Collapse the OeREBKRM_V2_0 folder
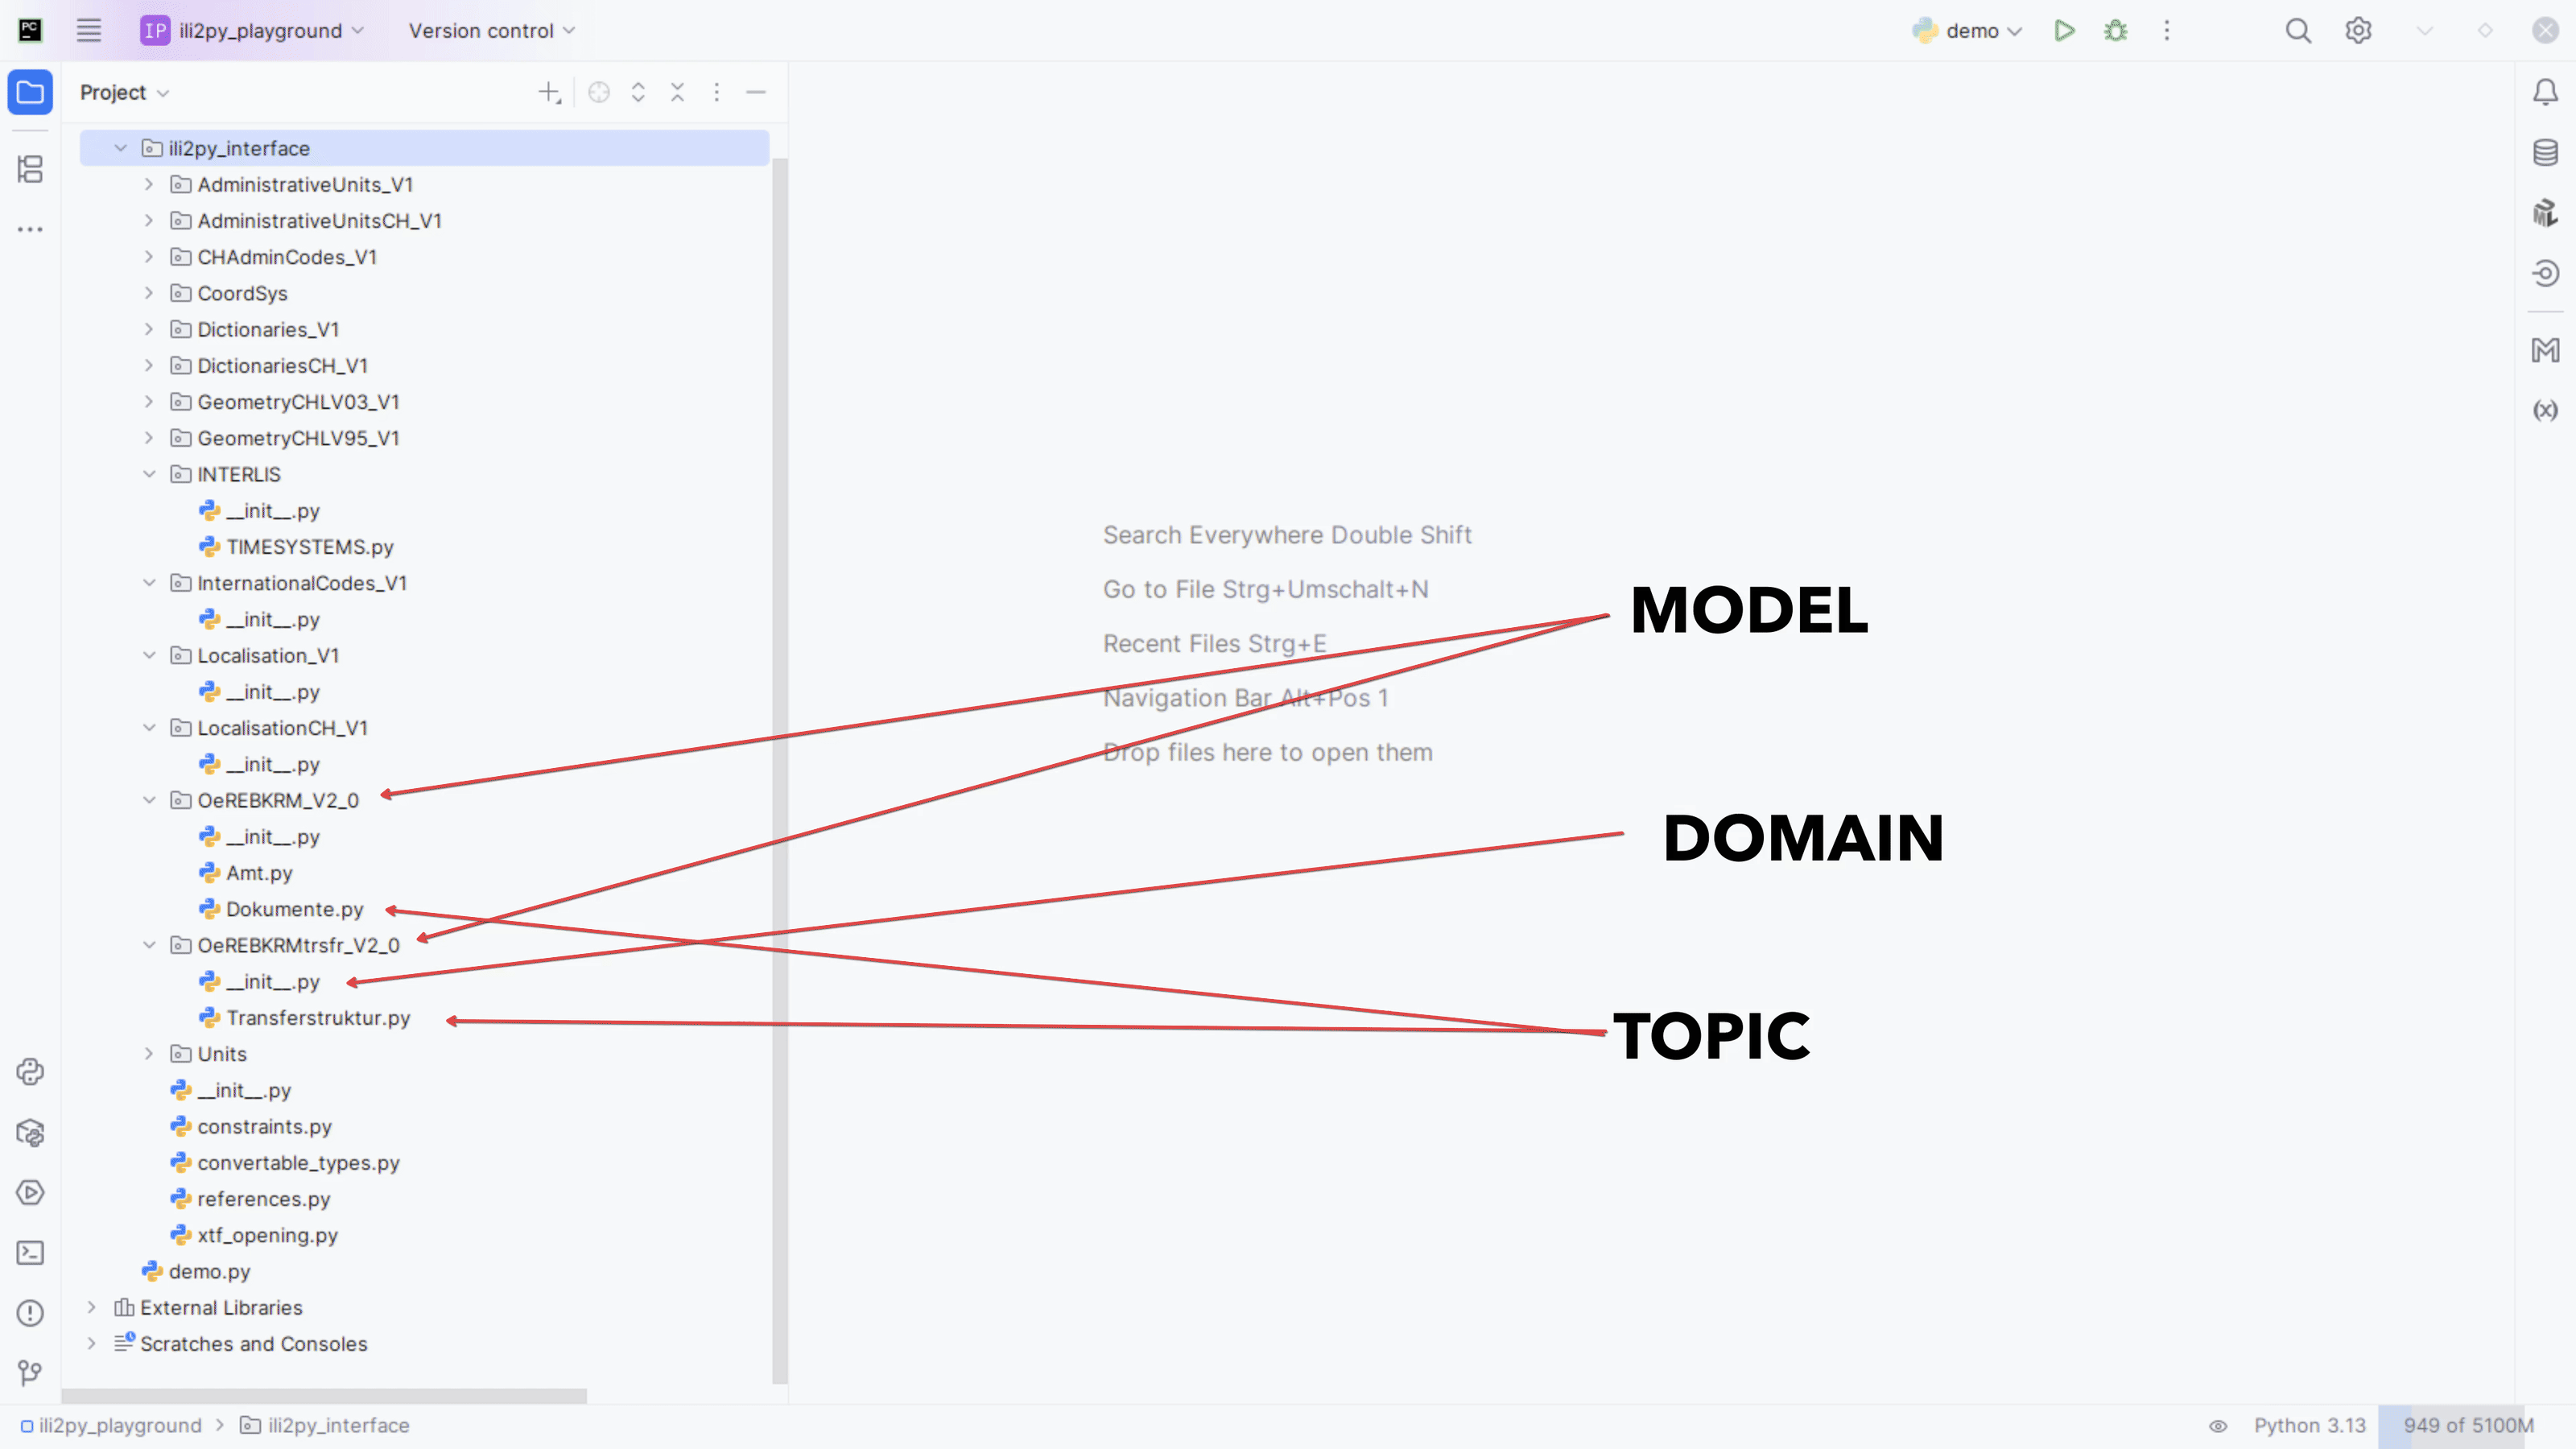The width and height of the screenshot is (2576, 1449). coord(149,800)
